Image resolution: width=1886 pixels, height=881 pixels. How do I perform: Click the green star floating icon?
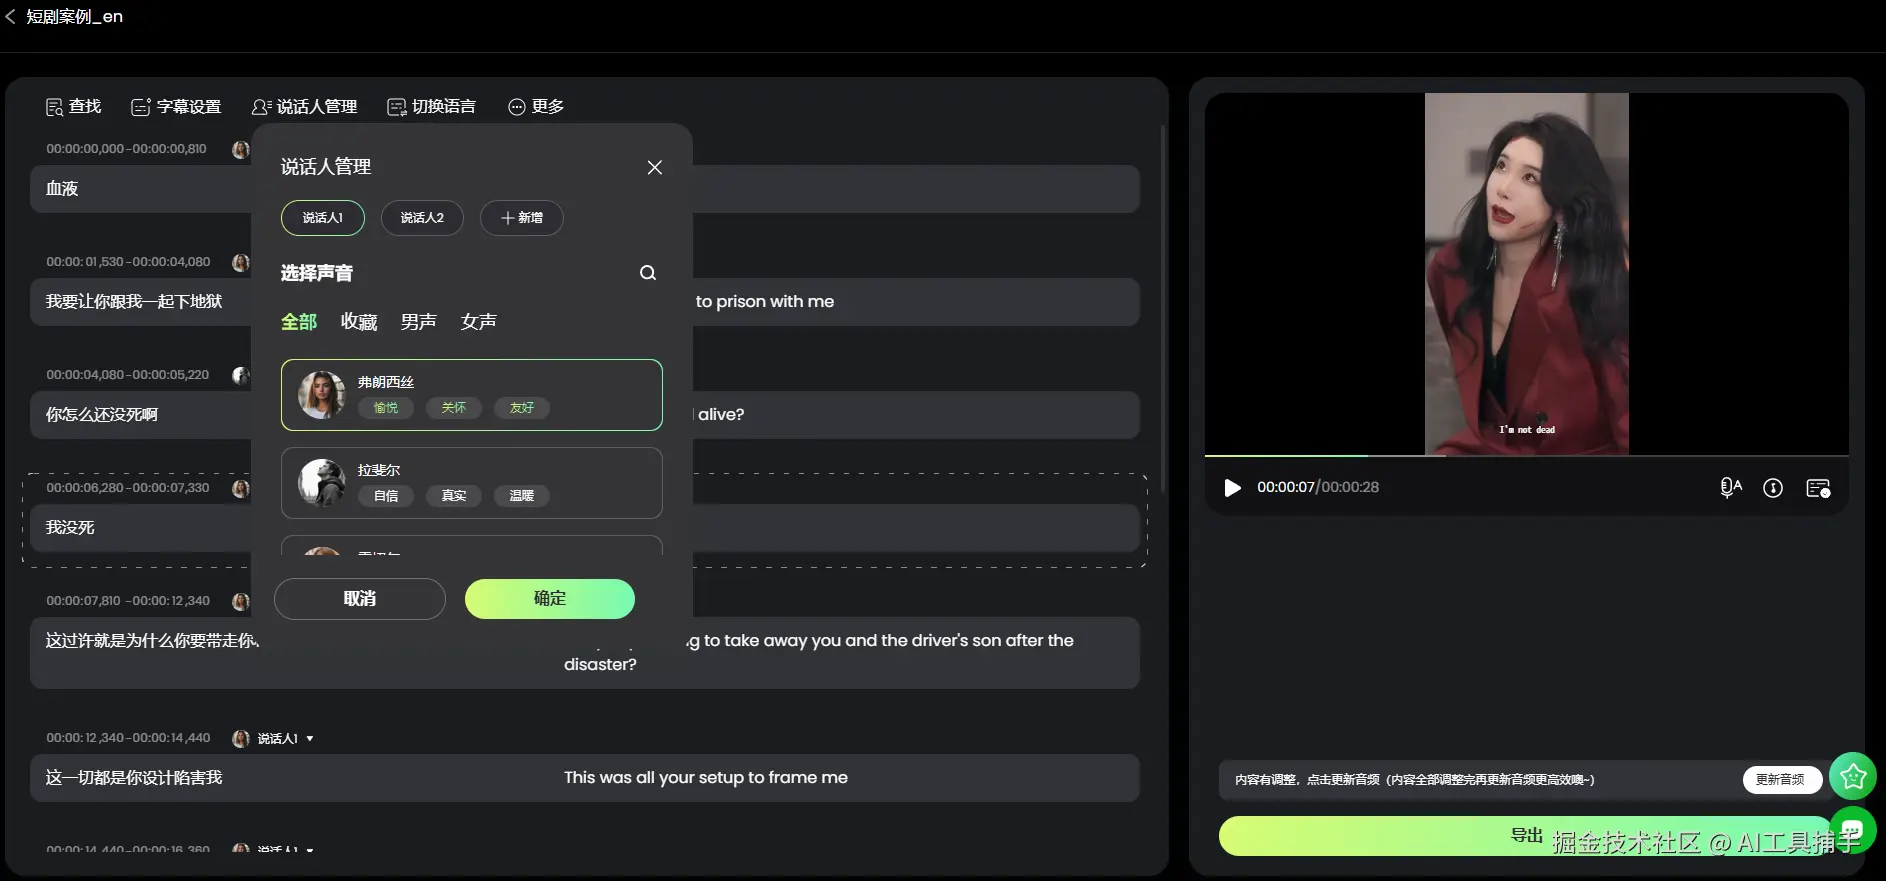1853,776
